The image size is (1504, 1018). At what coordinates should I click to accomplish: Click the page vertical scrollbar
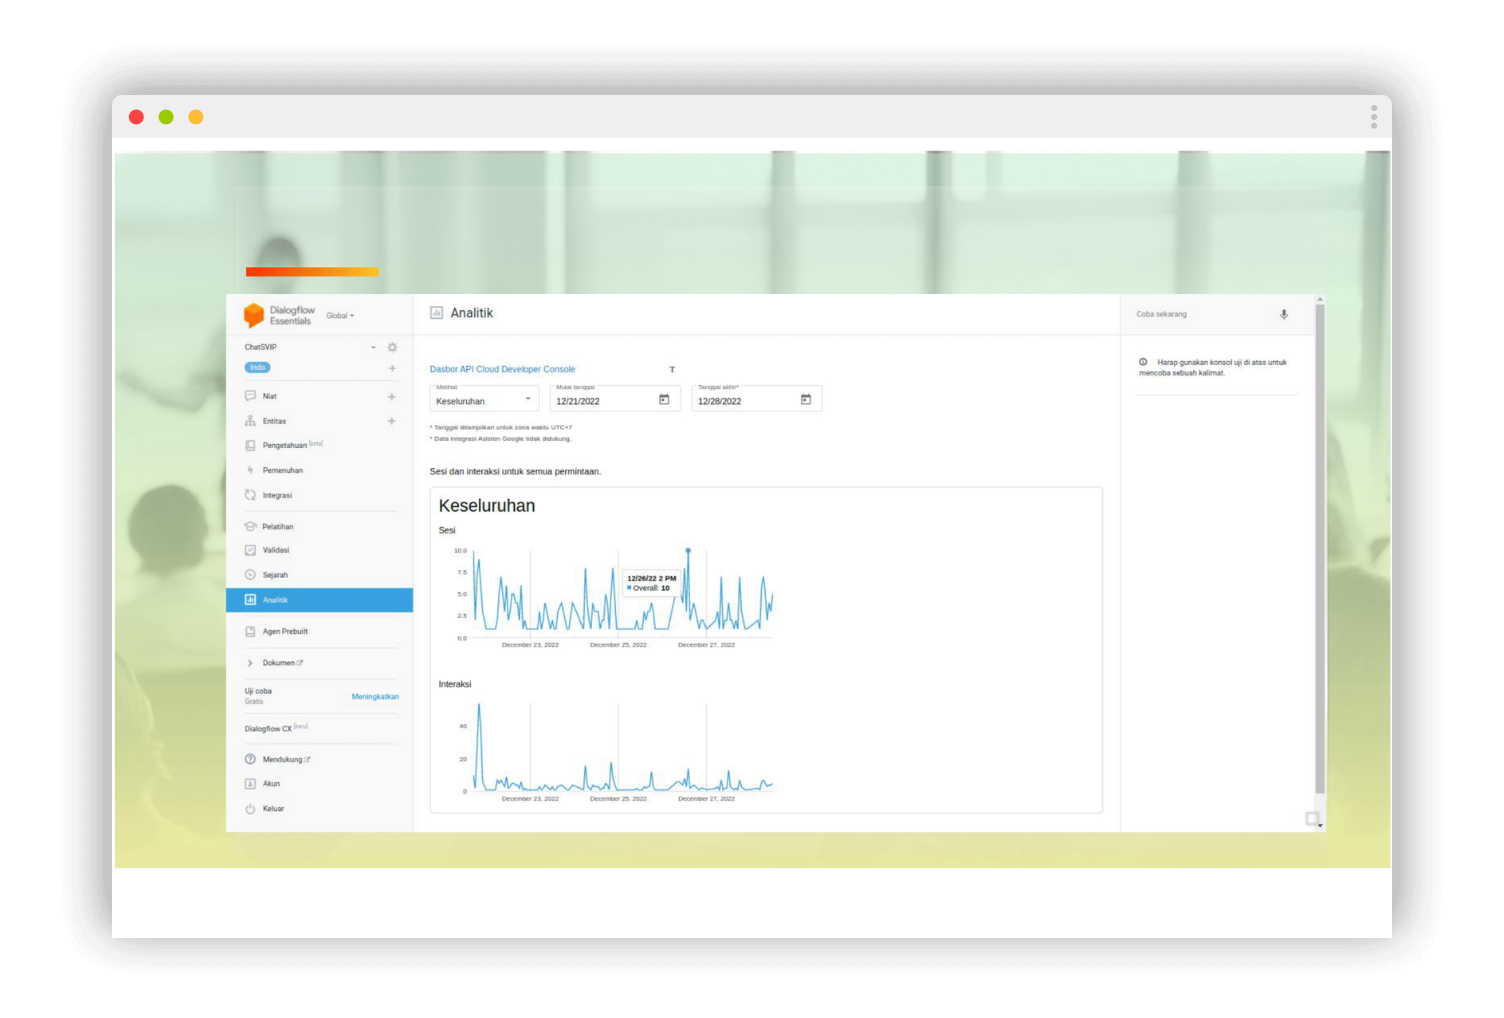[1320, 550]
